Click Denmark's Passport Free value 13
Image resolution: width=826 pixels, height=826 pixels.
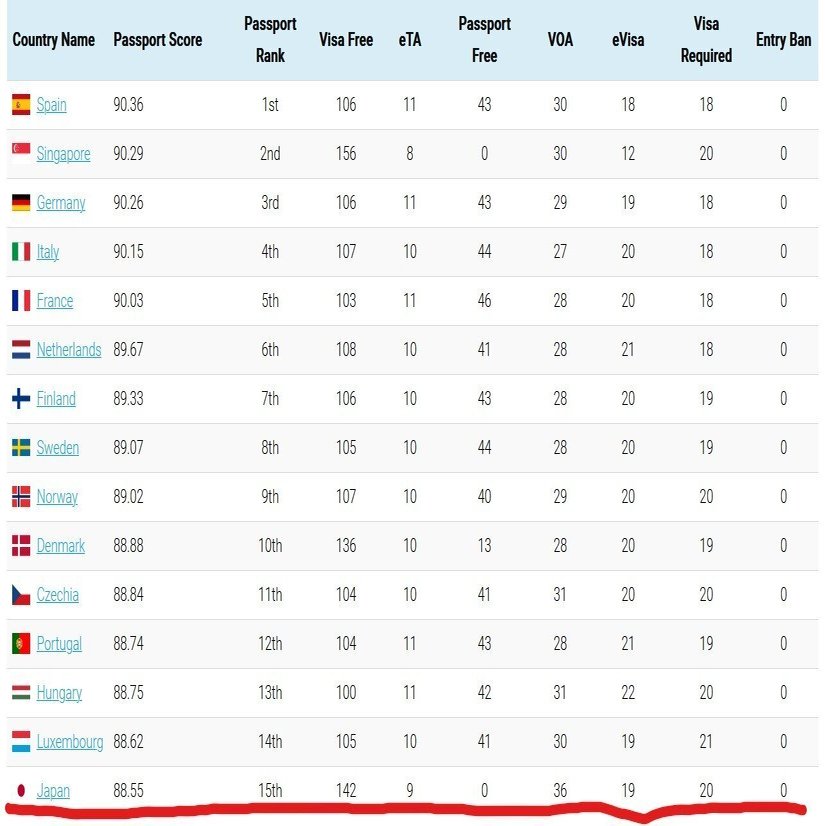point(484,545)
